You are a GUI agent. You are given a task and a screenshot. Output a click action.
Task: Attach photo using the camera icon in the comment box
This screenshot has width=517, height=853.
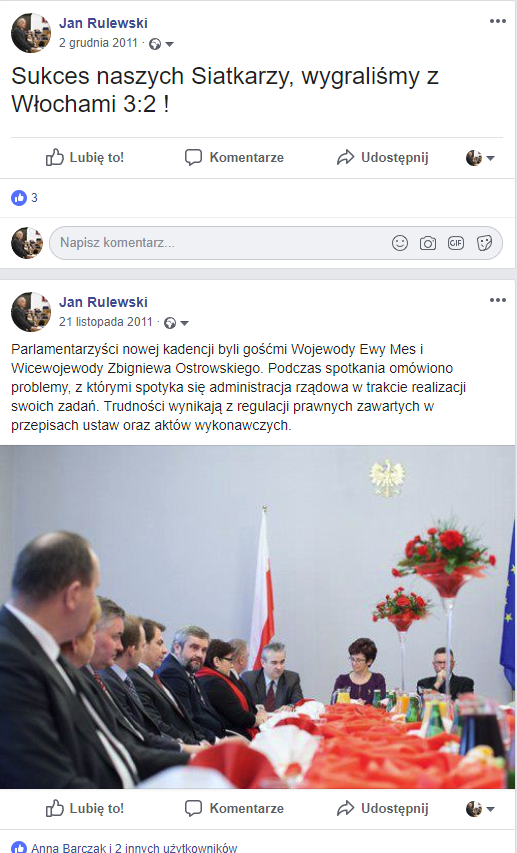(428, 243)
